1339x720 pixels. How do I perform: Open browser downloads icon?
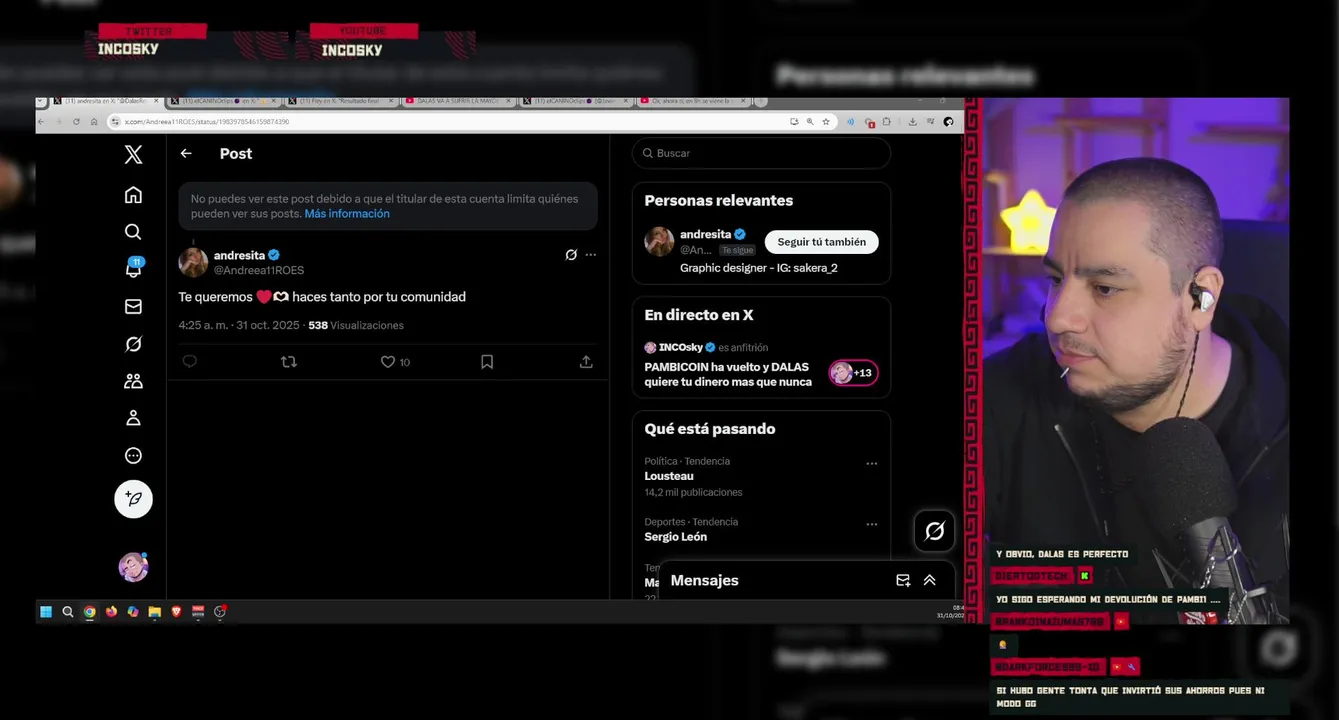pos(912,121)
